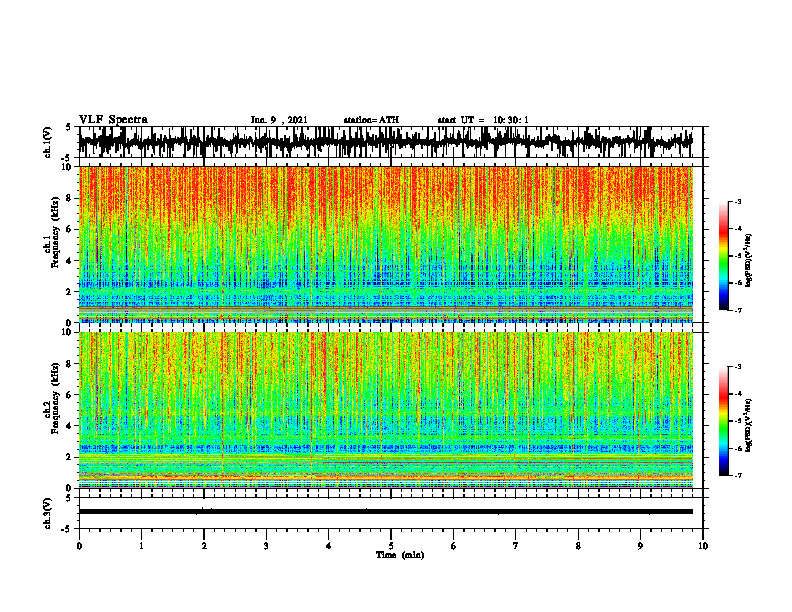Click the ch.2 color bar title log(PSD)

click(x=749, y=424)
